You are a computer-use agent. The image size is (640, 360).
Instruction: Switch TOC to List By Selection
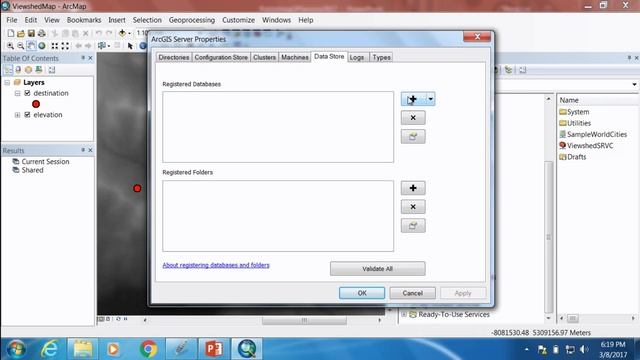point(39,70)
